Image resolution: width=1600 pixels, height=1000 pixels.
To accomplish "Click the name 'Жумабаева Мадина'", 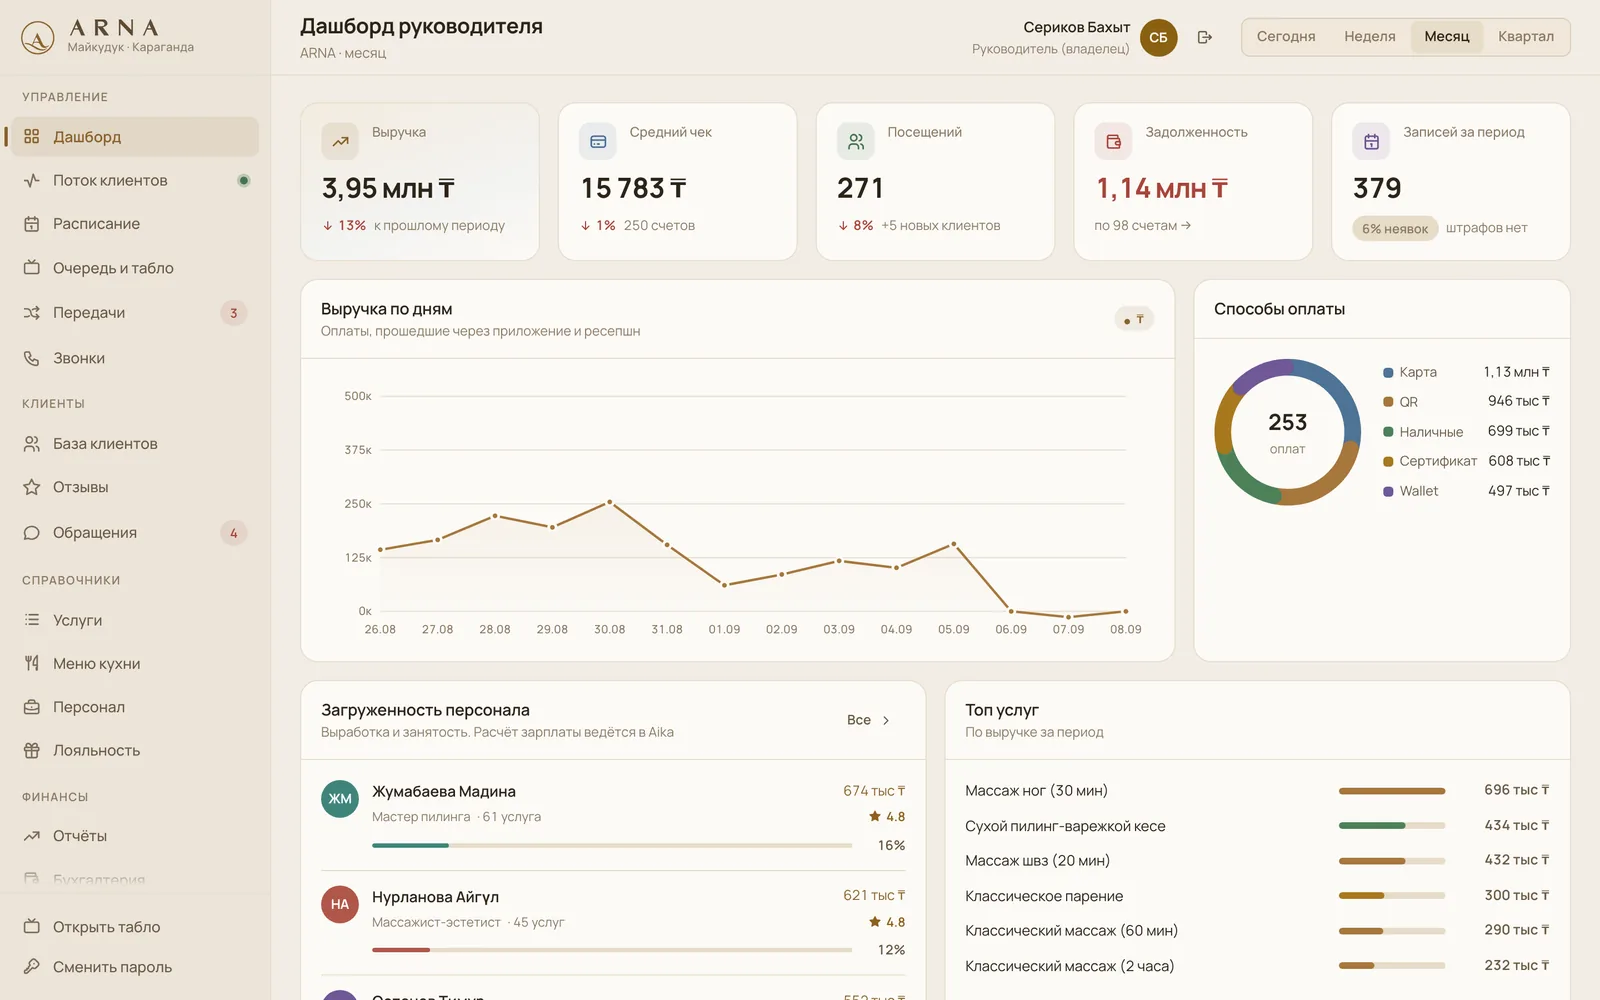I will pos(444,792).
